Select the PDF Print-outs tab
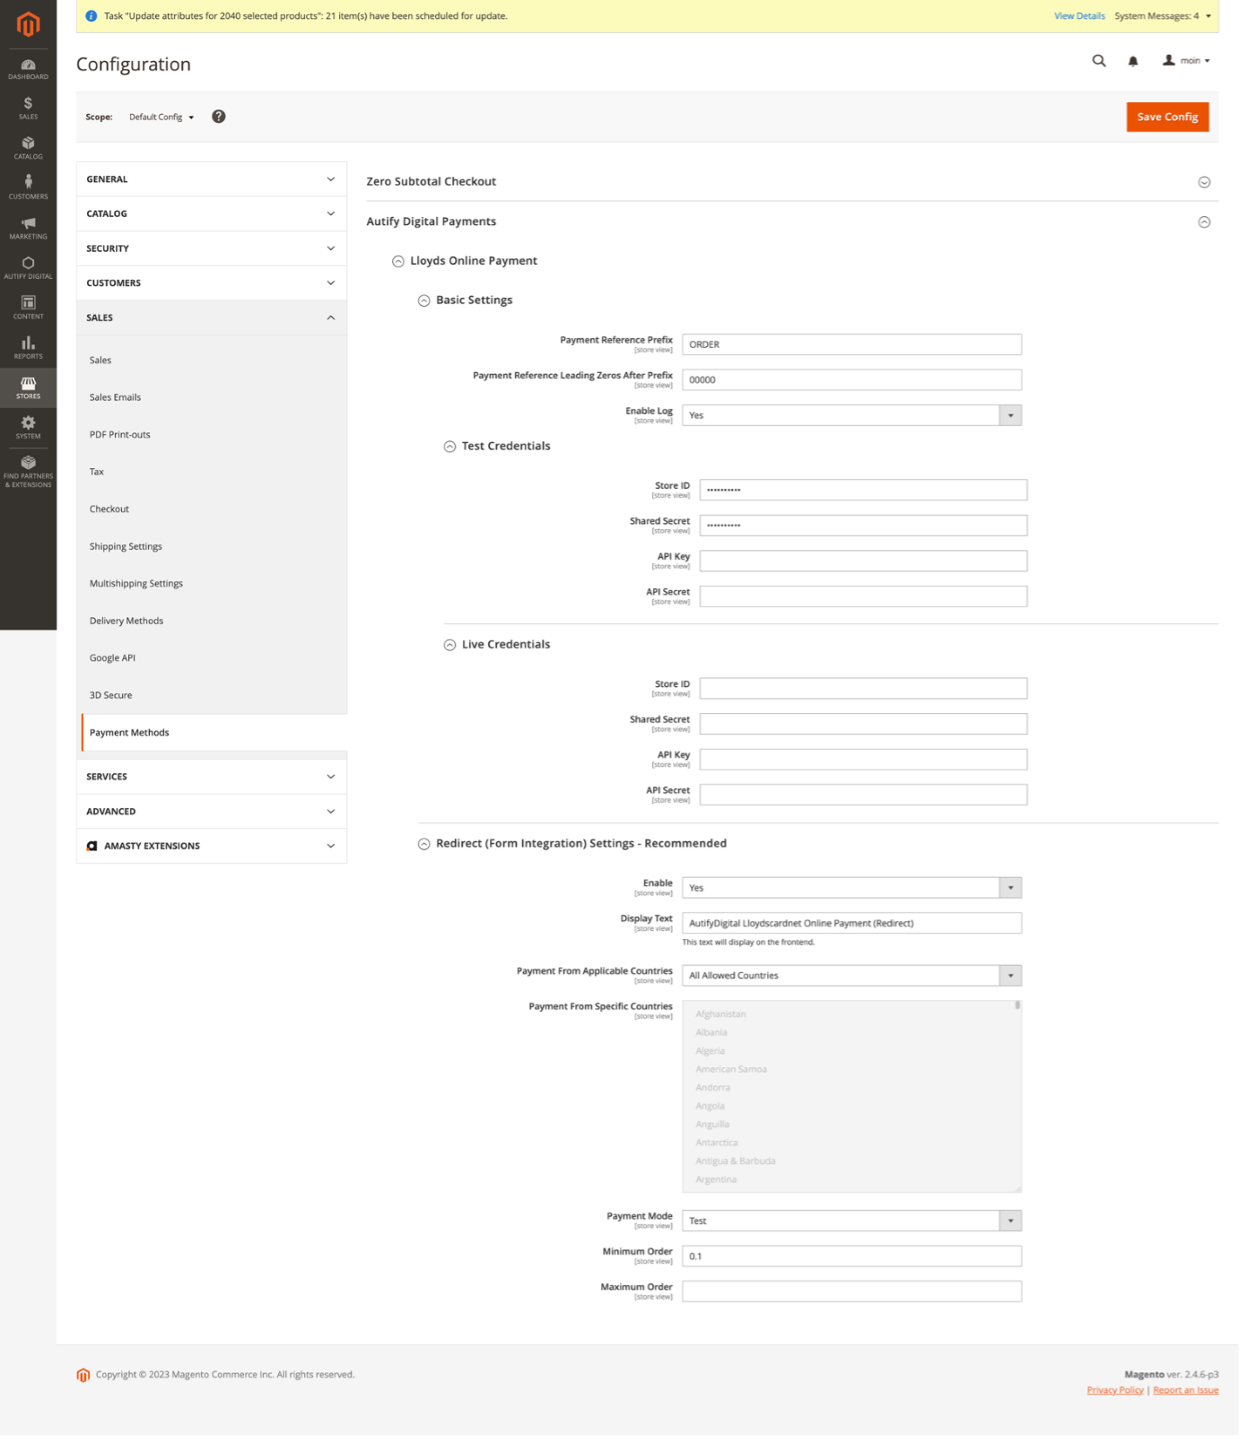Screen dimensions: 1243x1439 [x=214, y=435]
